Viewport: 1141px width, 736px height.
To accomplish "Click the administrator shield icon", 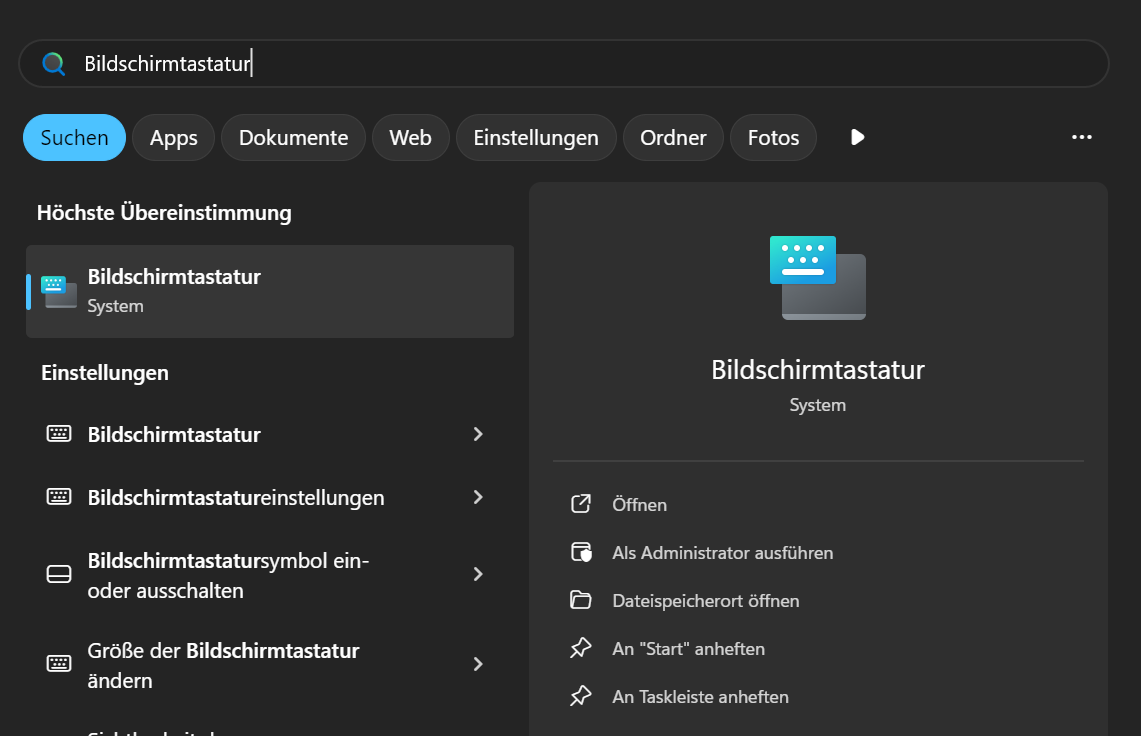I will (x=581, y=552).
